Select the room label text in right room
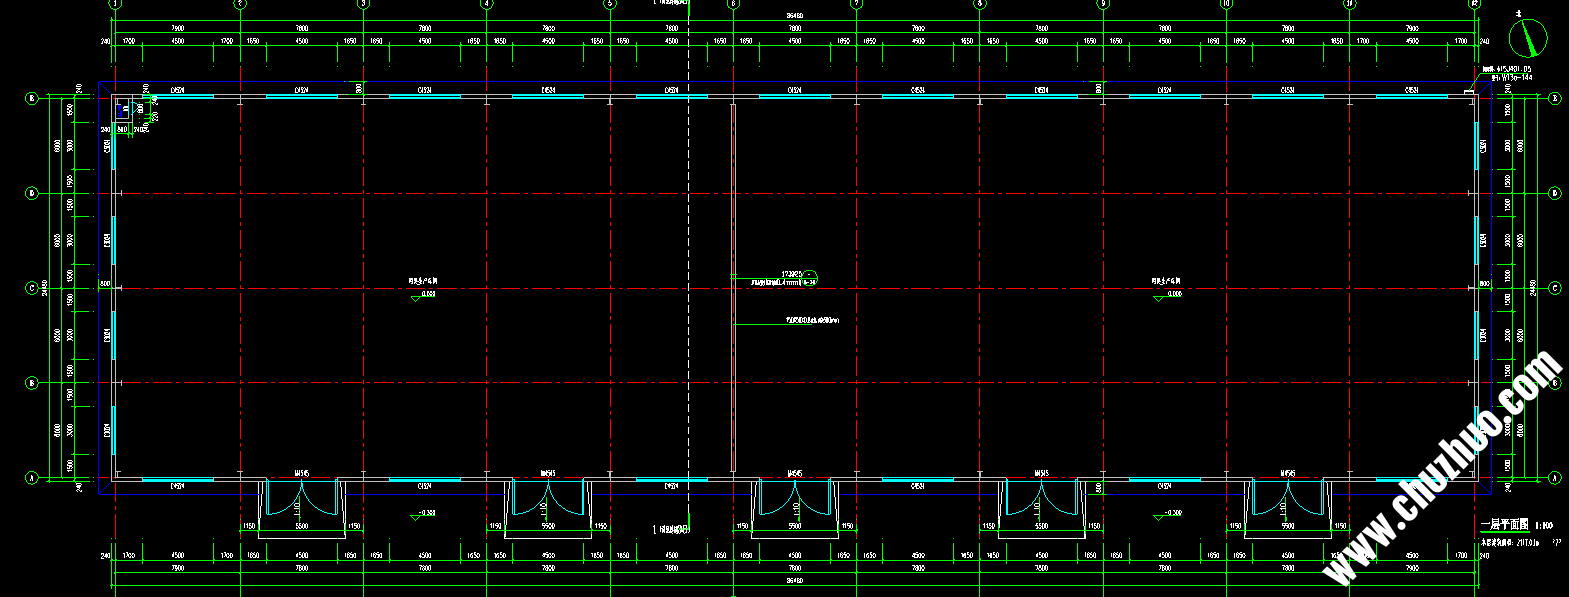The image size is (1569, 597). (x=1165, y=281)
